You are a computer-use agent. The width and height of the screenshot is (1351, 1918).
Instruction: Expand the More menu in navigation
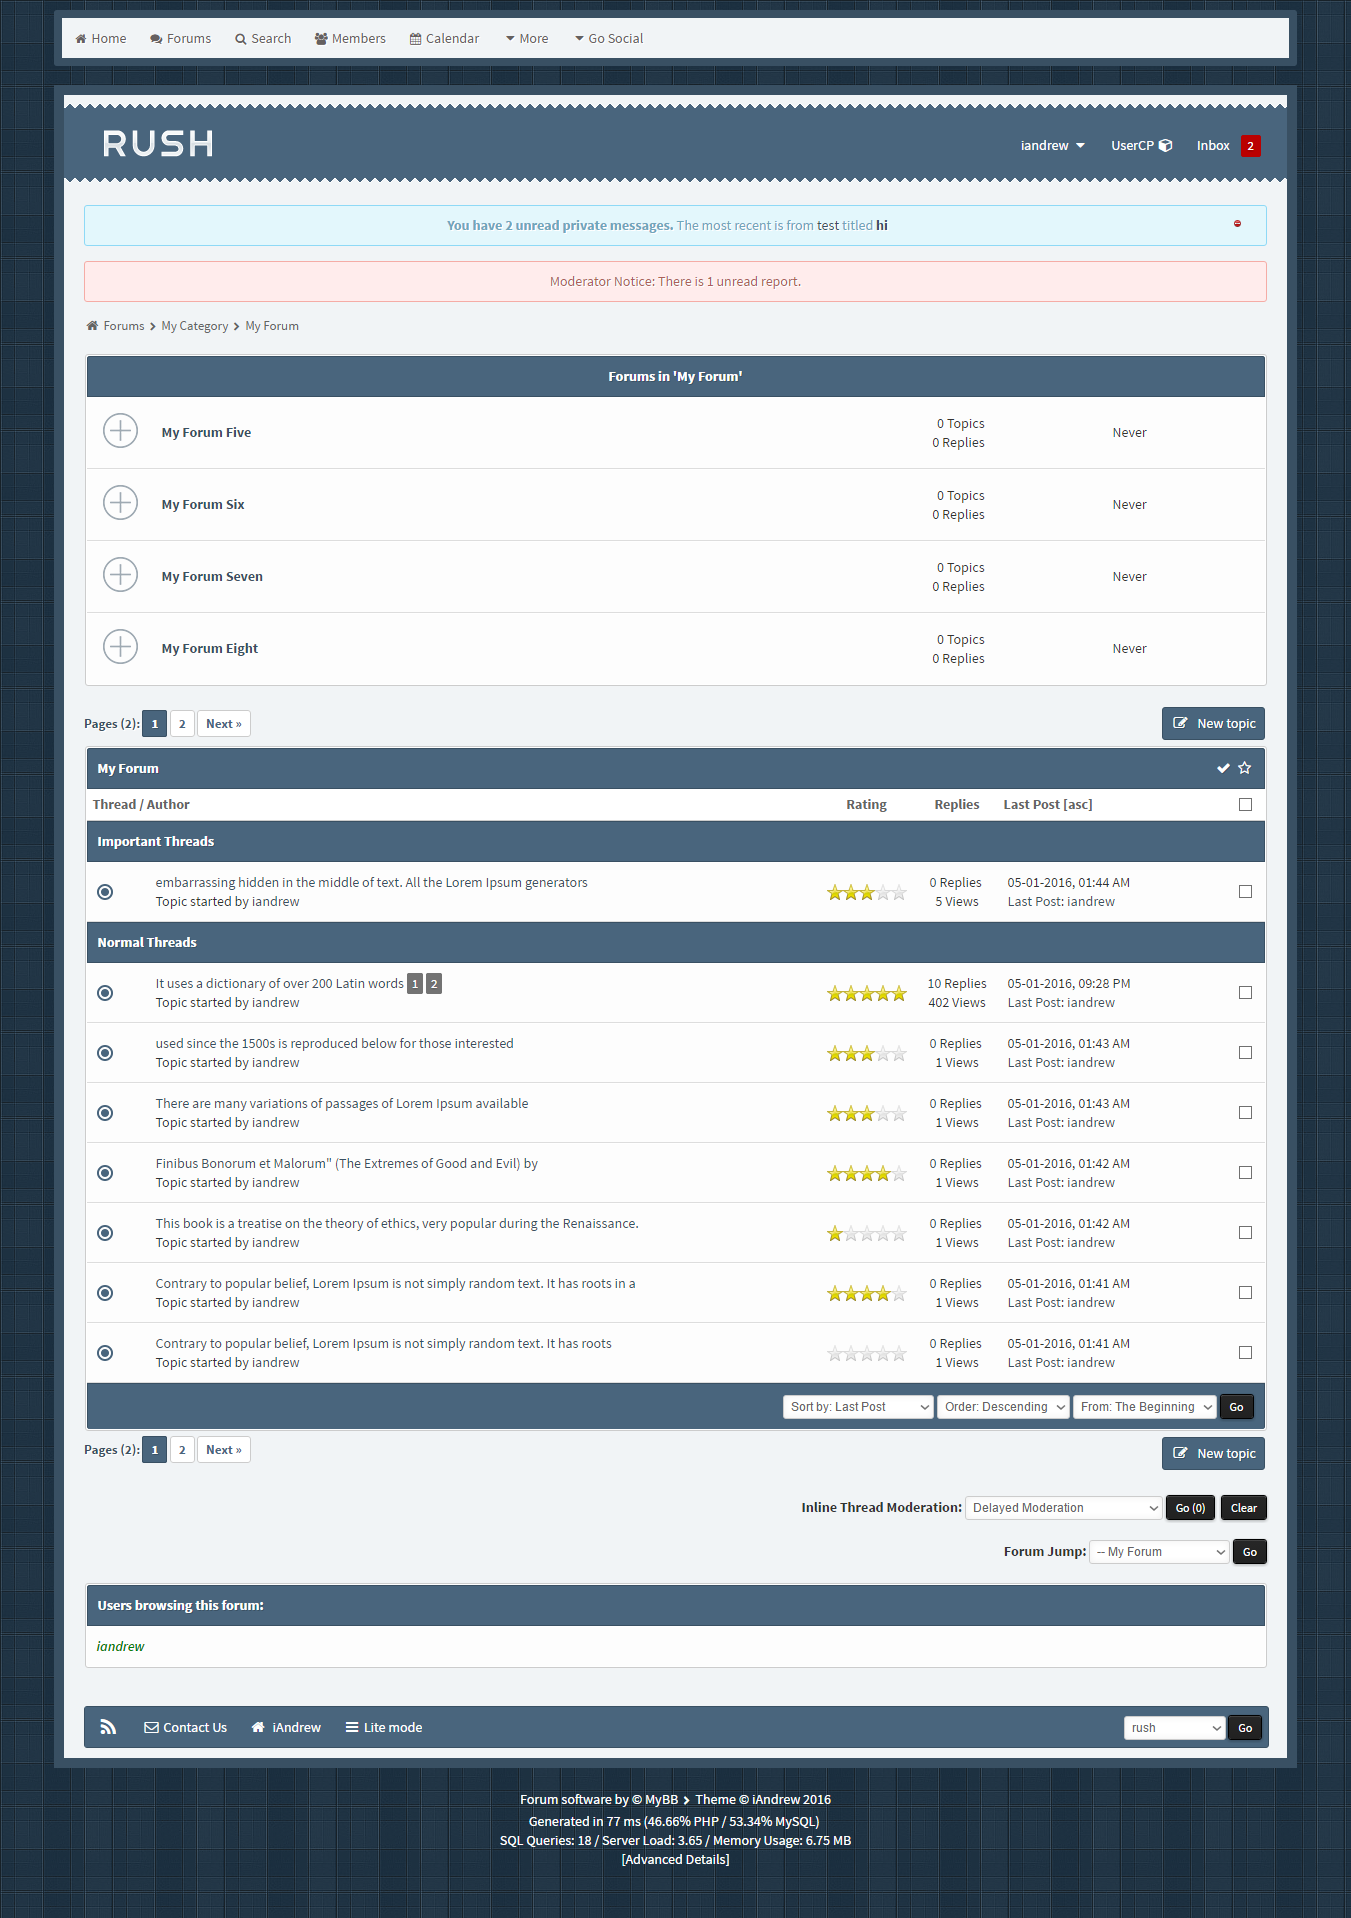[x=527, y=39]
